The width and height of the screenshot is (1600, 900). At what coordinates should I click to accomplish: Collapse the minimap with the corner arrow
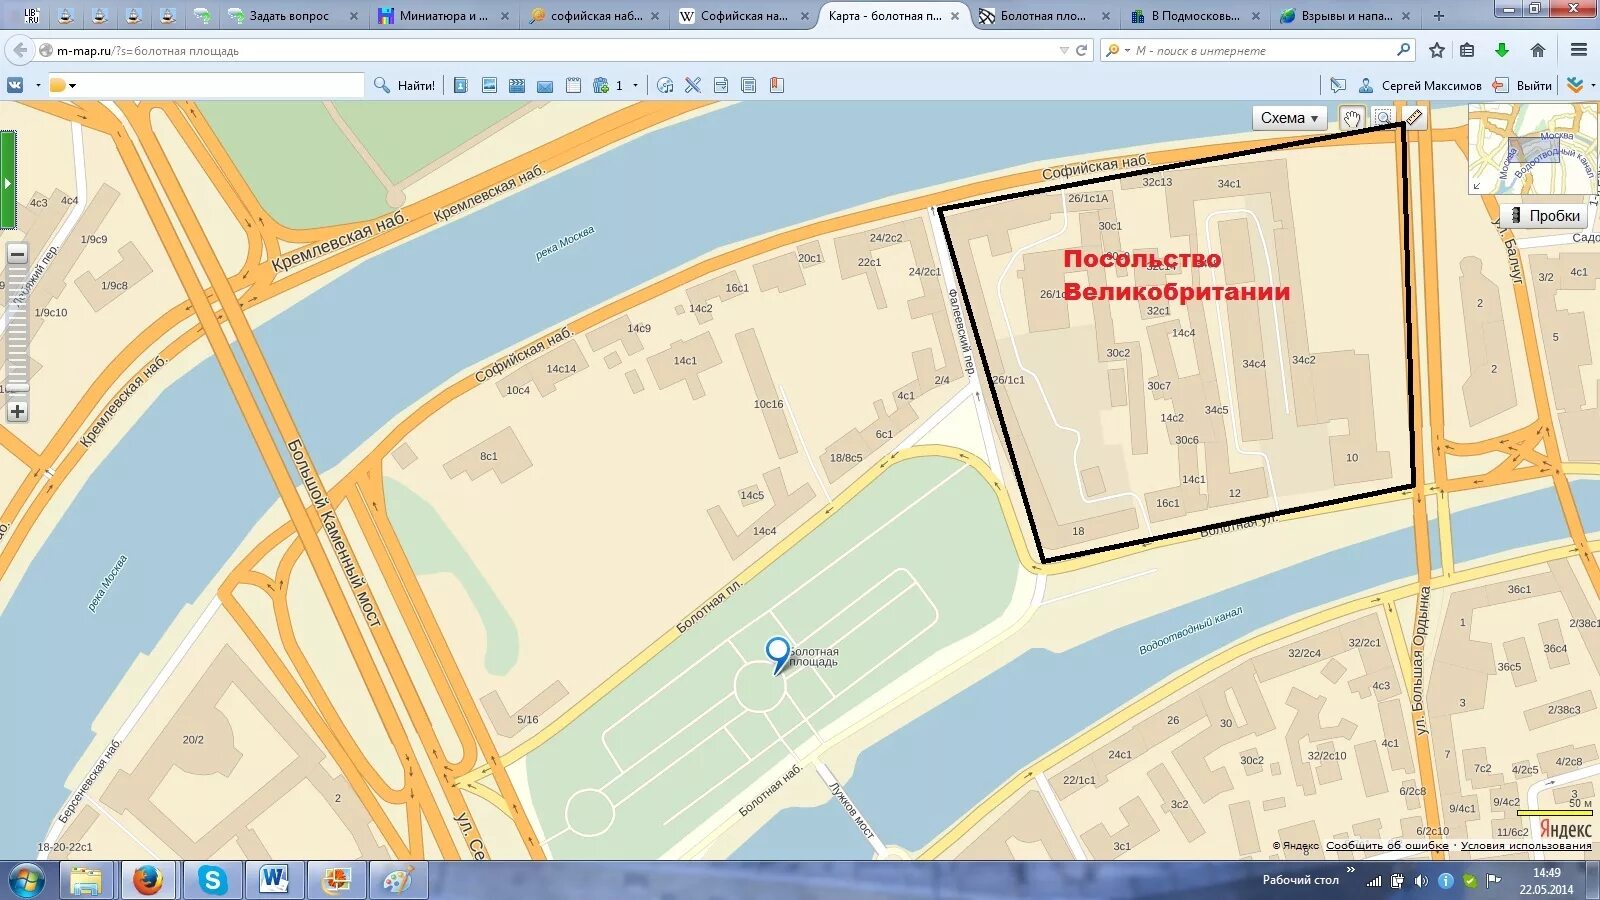tap(1476, 186)
